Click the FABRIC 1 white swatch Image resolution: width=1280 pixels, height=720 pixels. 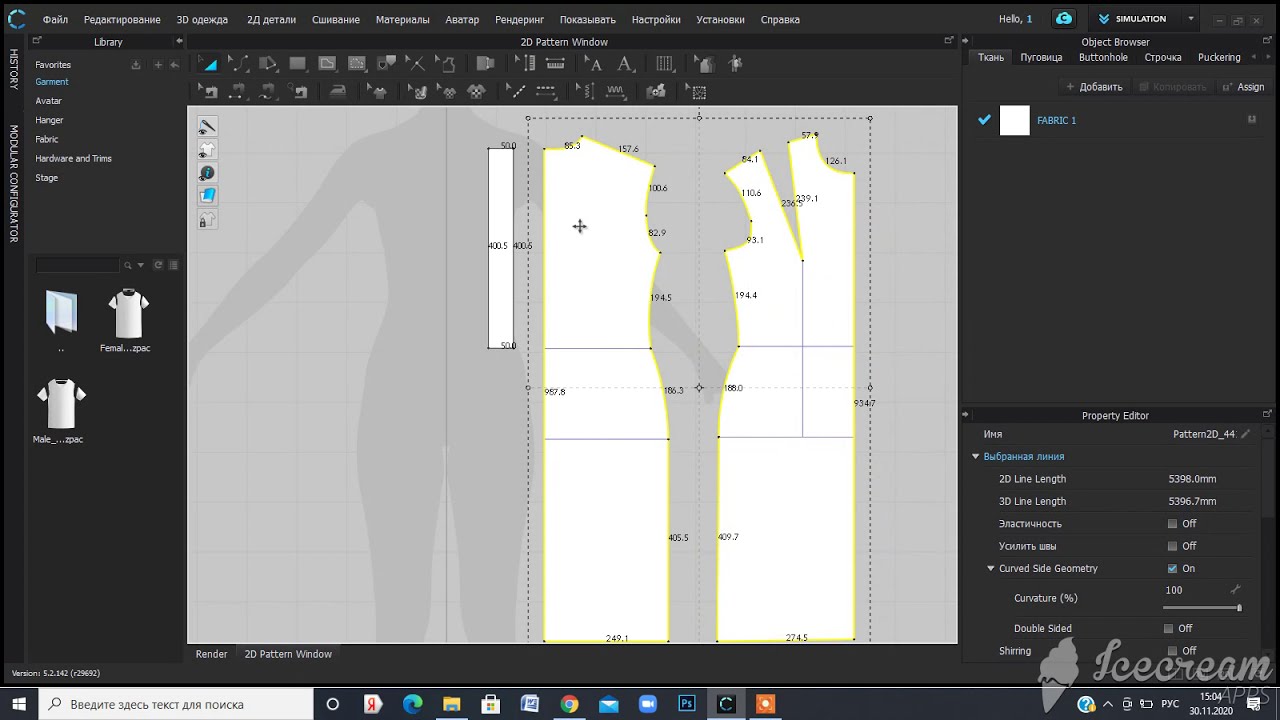click(x=1015, y=120)
